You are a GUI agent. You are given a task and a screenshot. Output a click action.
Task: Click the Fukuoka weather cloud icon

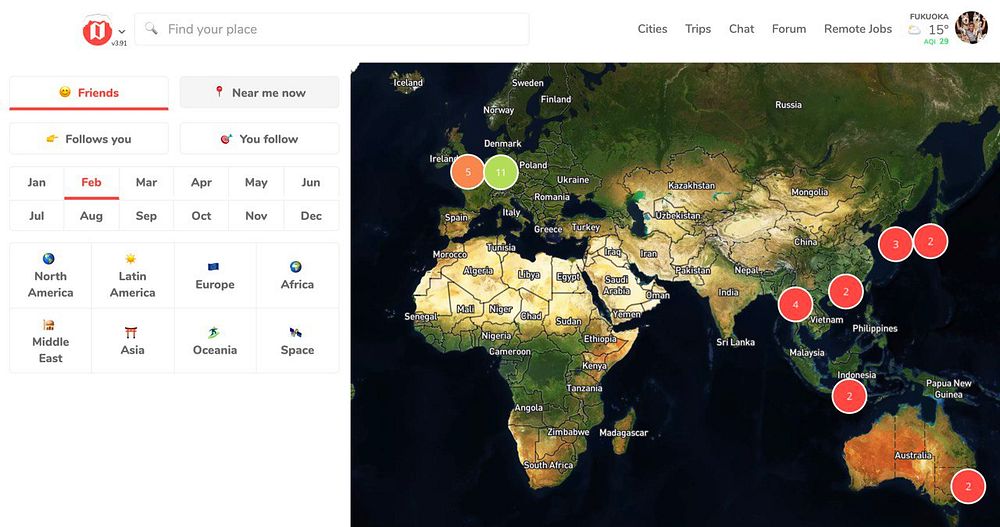pos(914,31)
